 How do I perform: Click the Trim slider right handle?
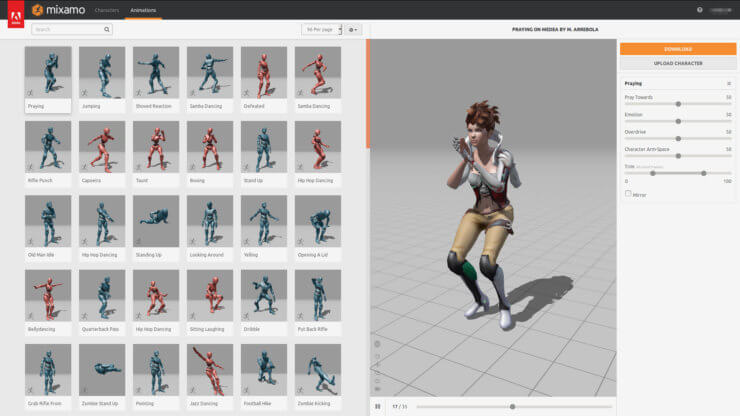(x=704, y=173)
